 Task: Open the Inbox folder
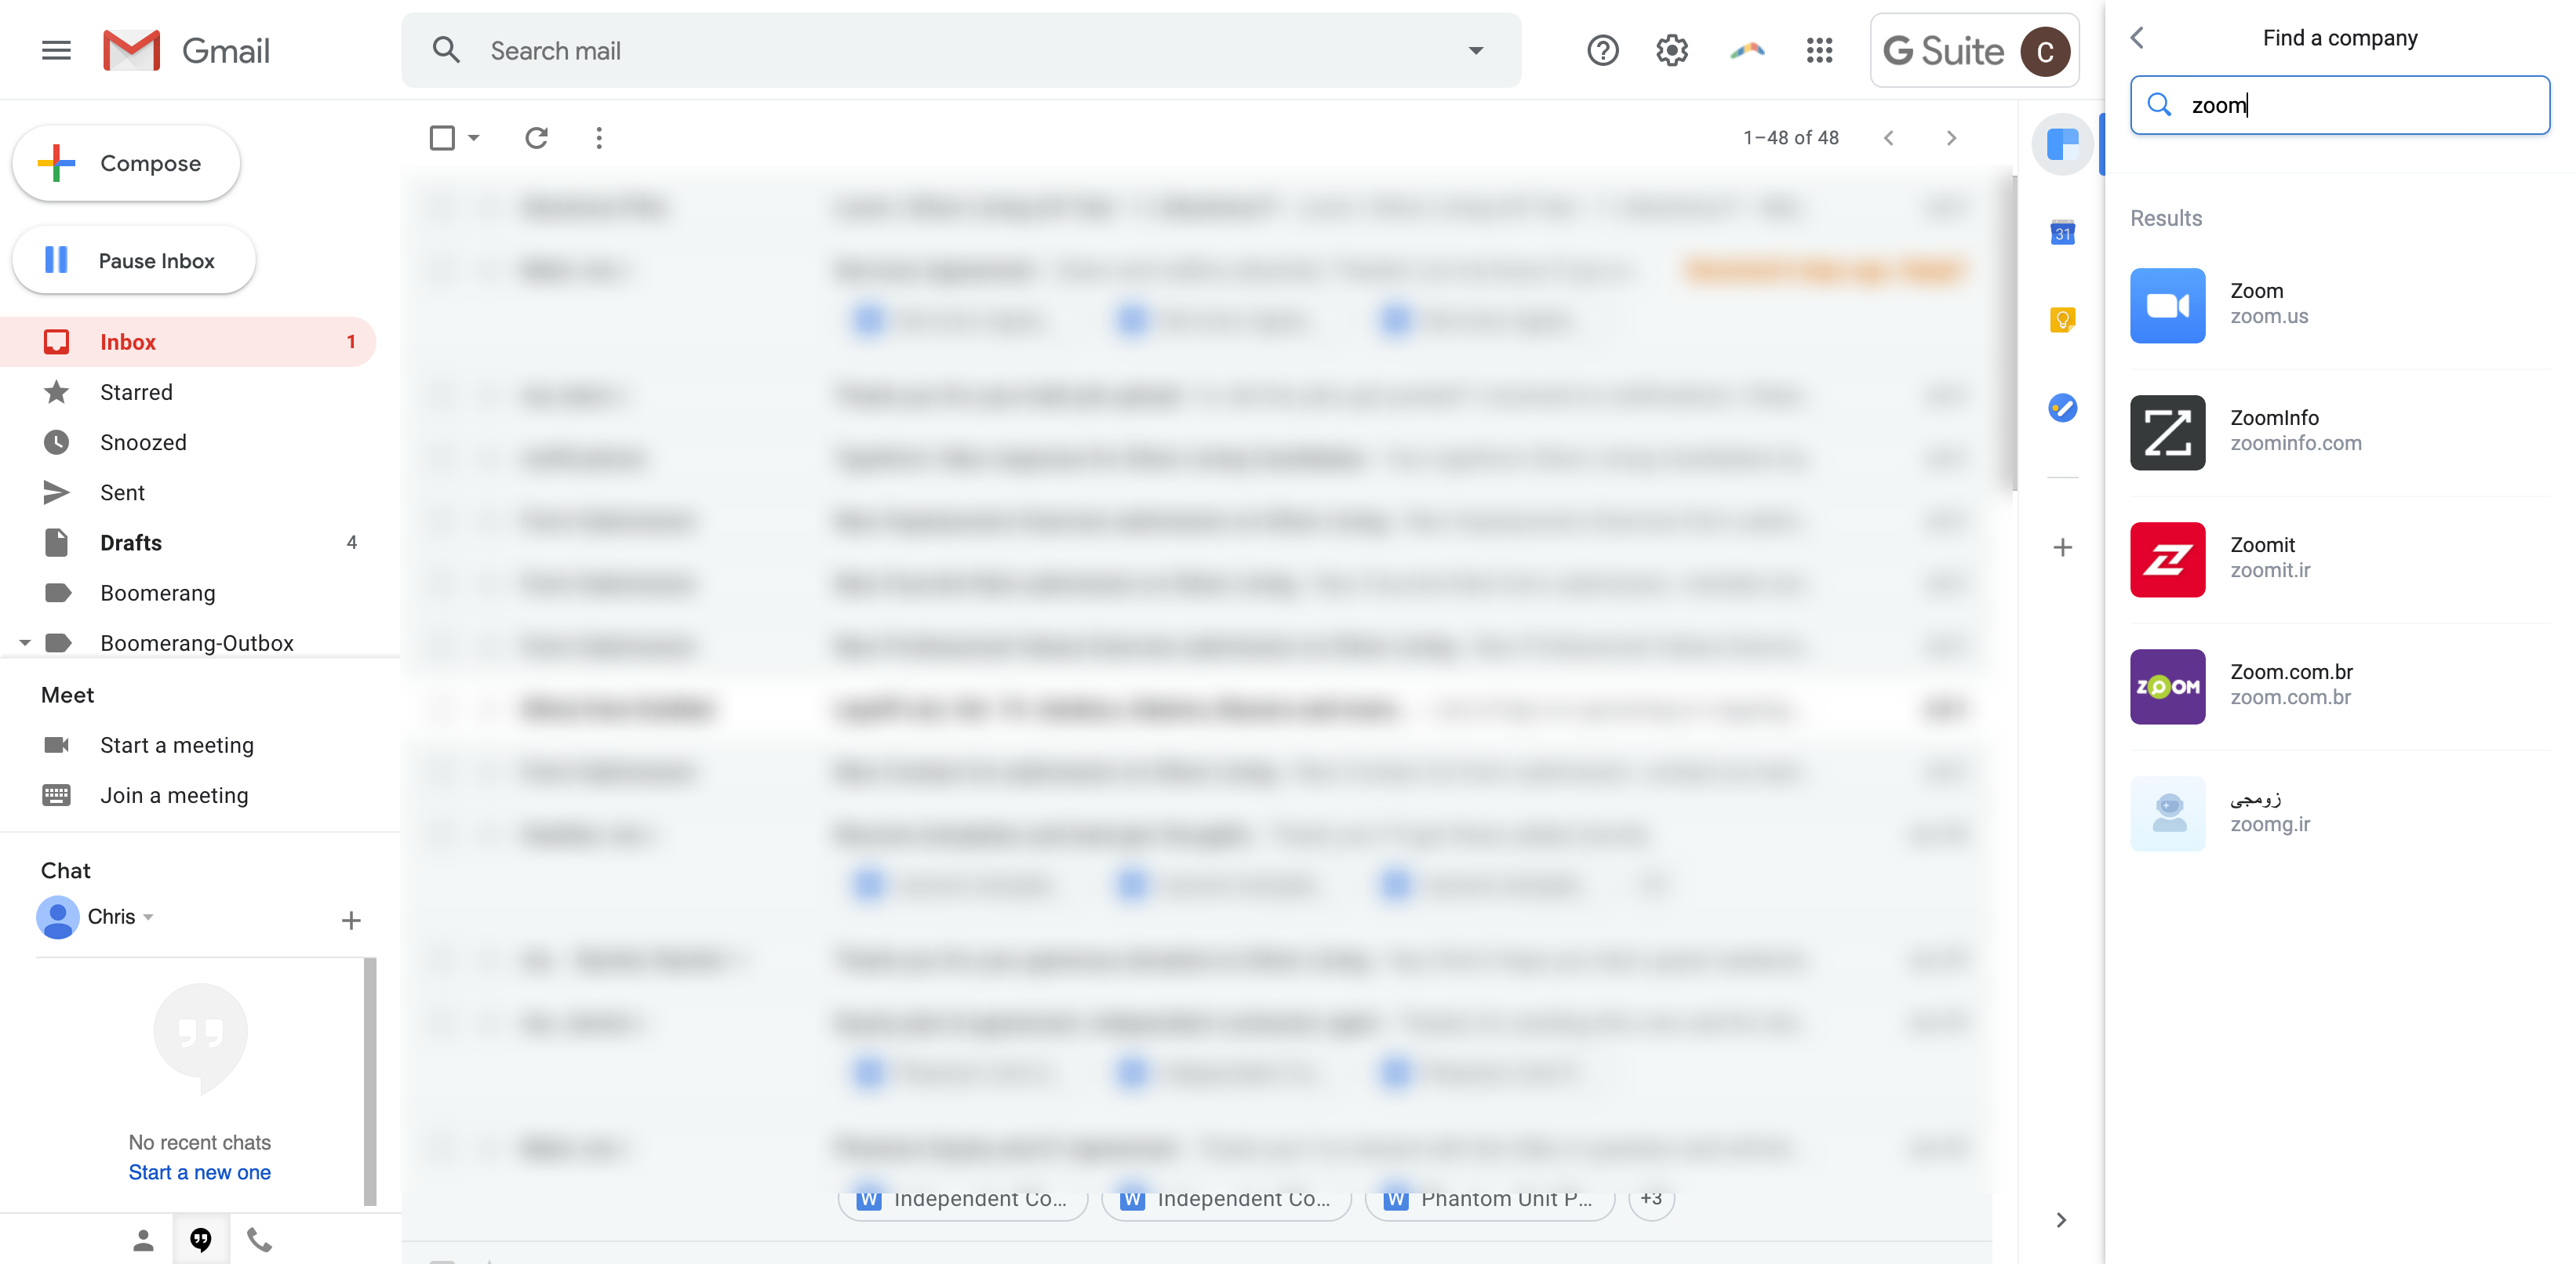click(x=188, y=342)
